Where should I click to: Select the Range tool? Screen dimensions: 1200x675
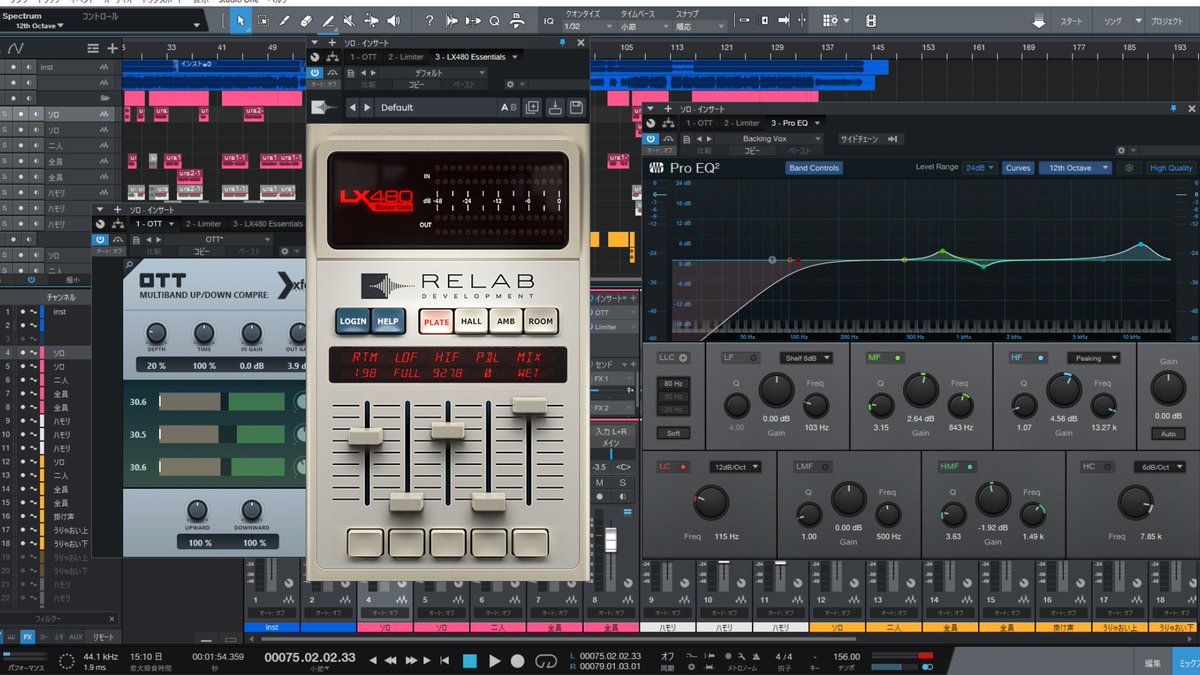coord(263,20)
